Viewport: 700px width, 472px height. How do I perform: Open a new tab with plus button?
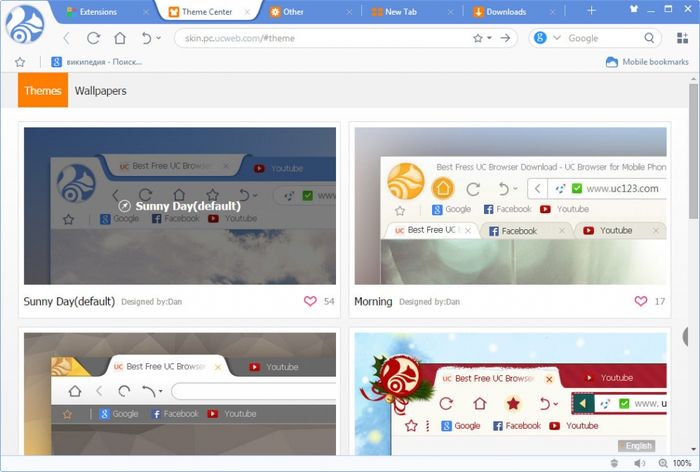pyautogui.click(x=592, y=11)
